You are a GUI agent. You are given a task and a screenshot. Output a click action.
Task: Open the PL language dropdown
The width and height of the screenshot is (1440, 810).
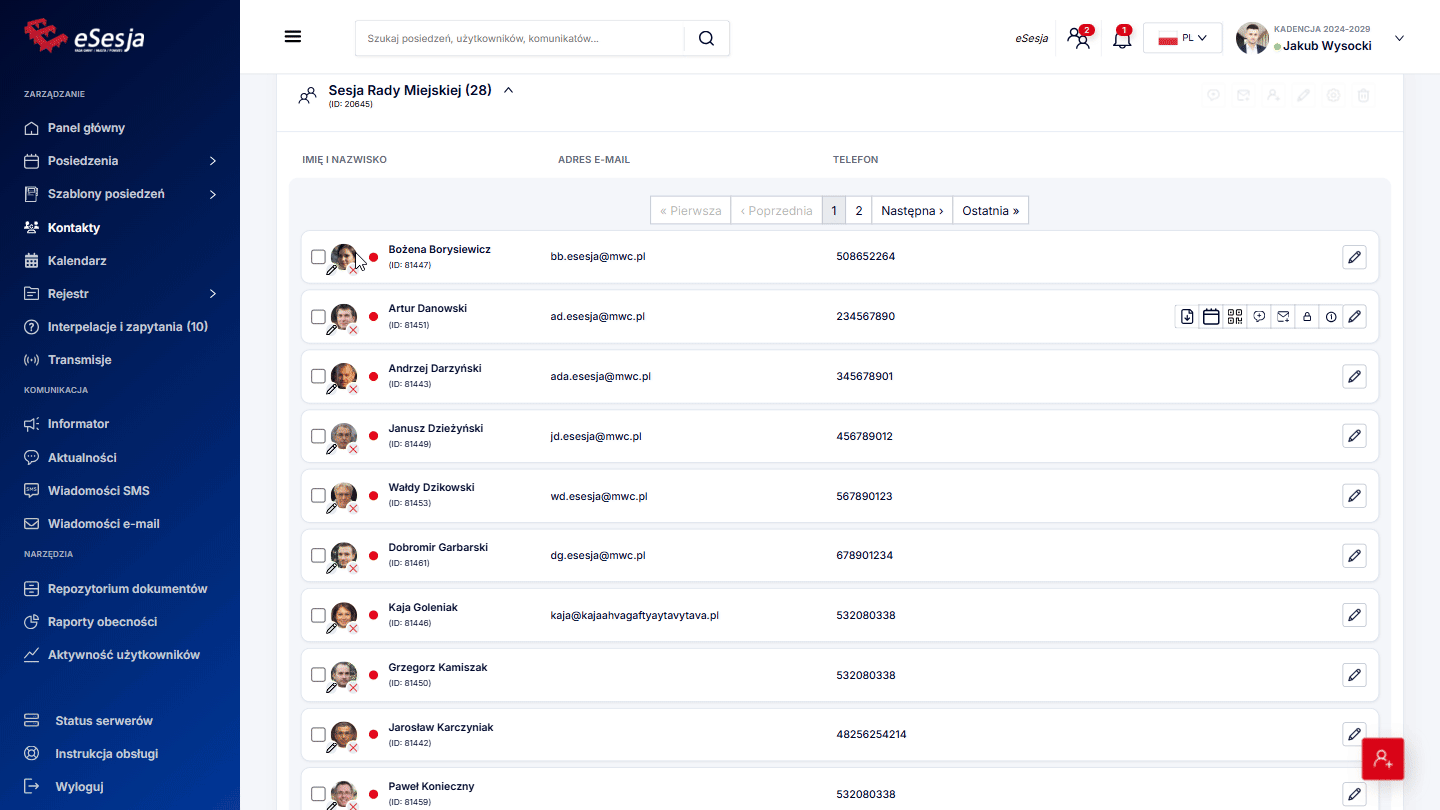click(x=1183, y=38)
